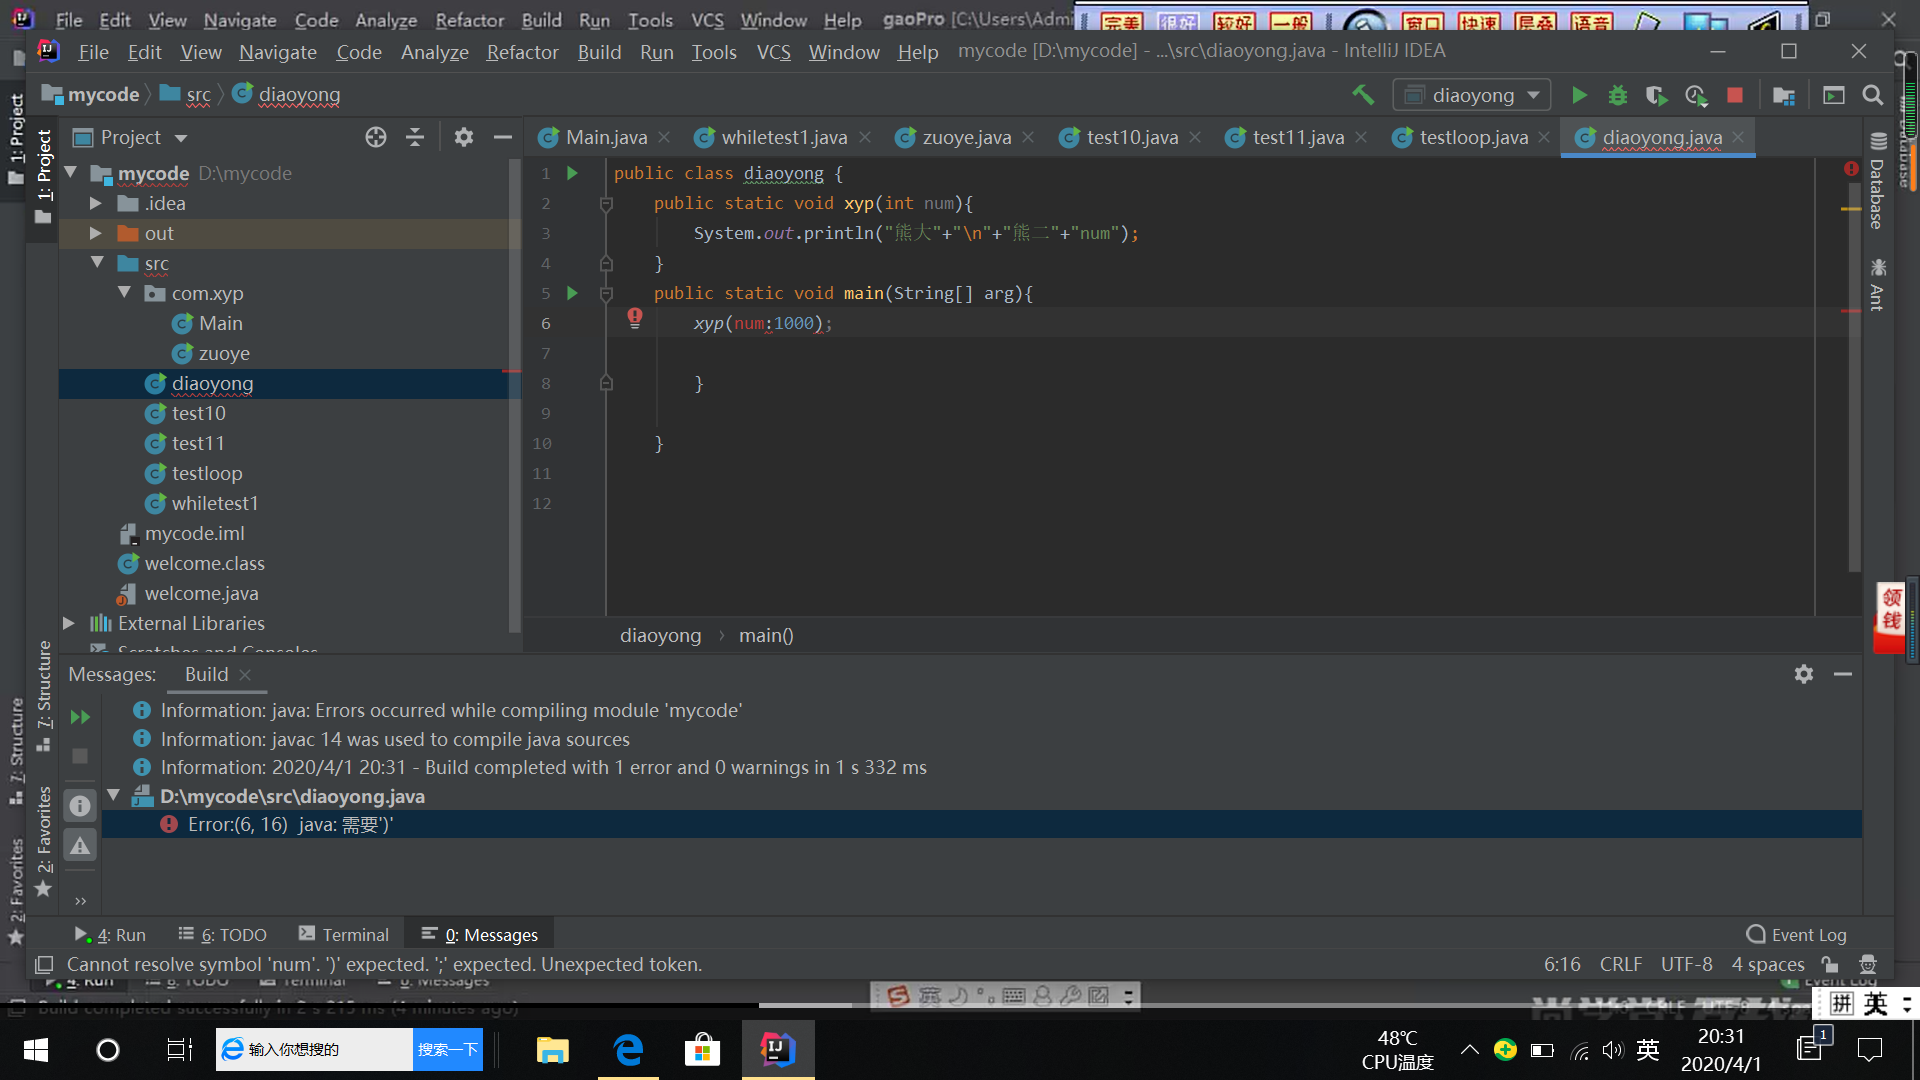Open the Event Log
Viewport: 1920px width, 1080px height.
tap(1797, 934)
